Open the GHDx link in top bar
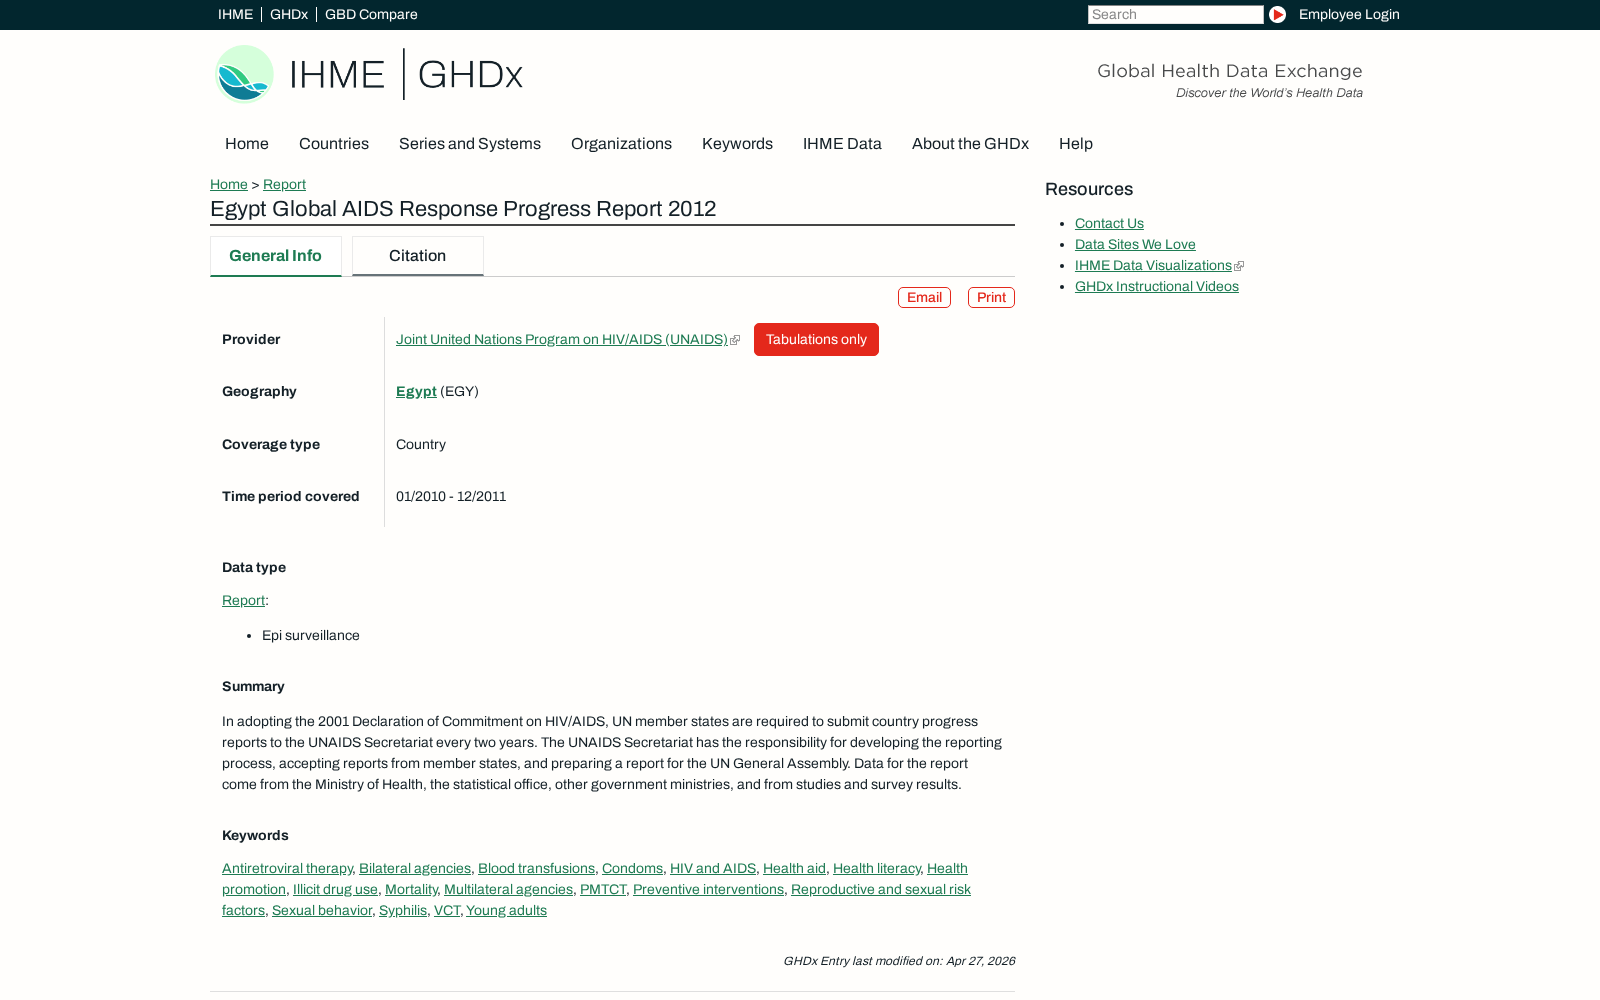 (289, 14)
